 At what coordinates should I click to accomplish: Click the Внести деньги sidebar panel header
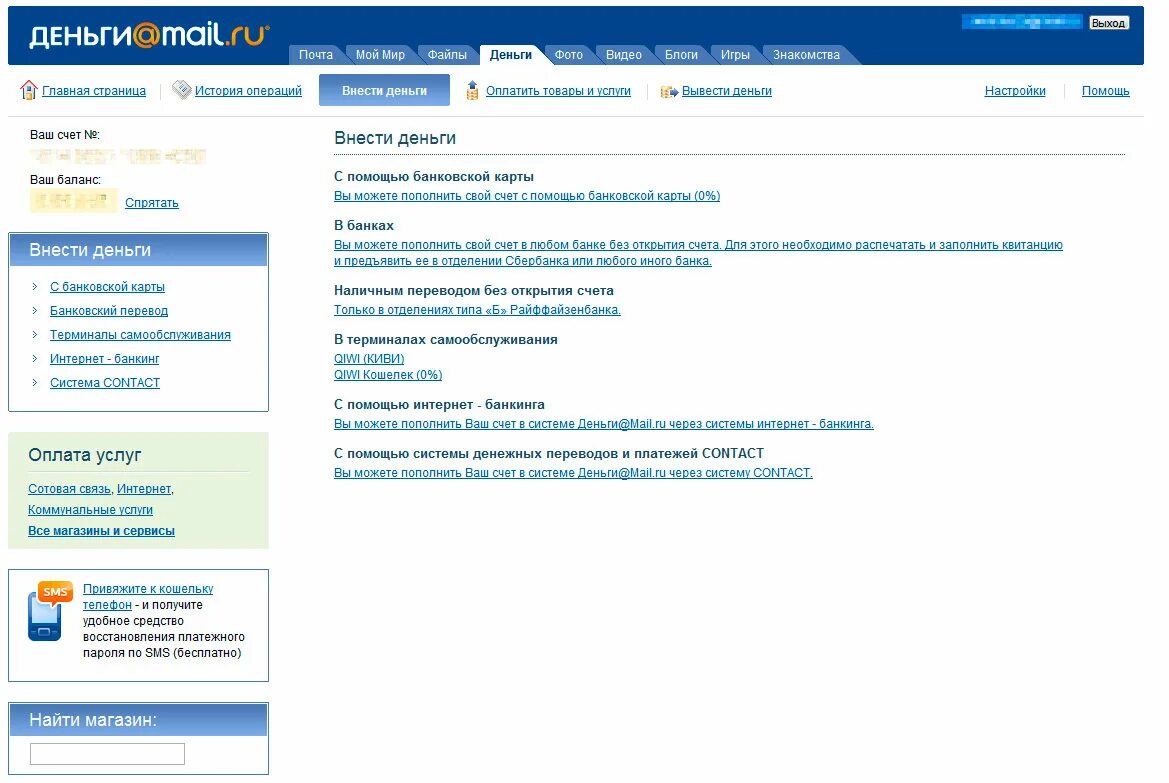[x=139, y=250]
